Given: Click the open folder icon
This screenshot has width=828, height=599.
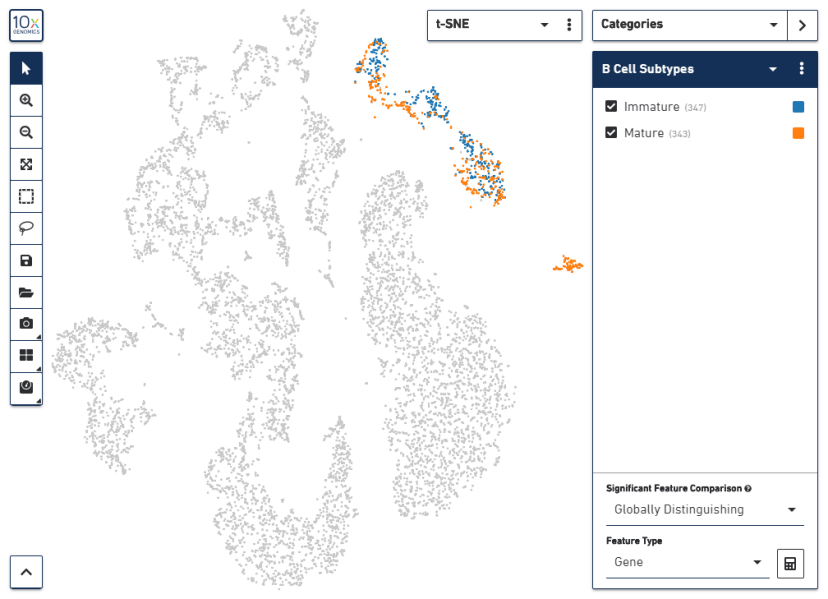Looking at the screenshot, I should click(x=26, y=292).
